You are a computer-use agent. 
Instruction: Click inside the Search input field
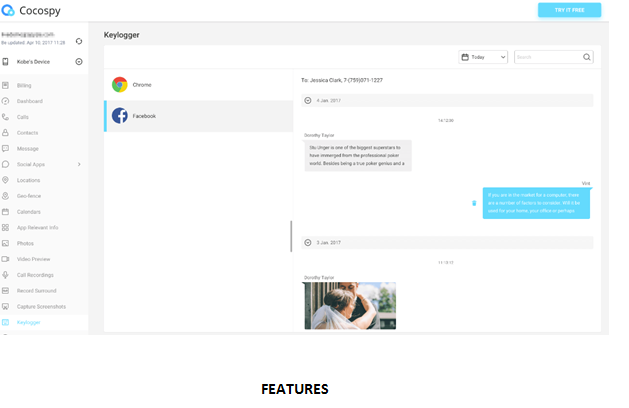546,58
